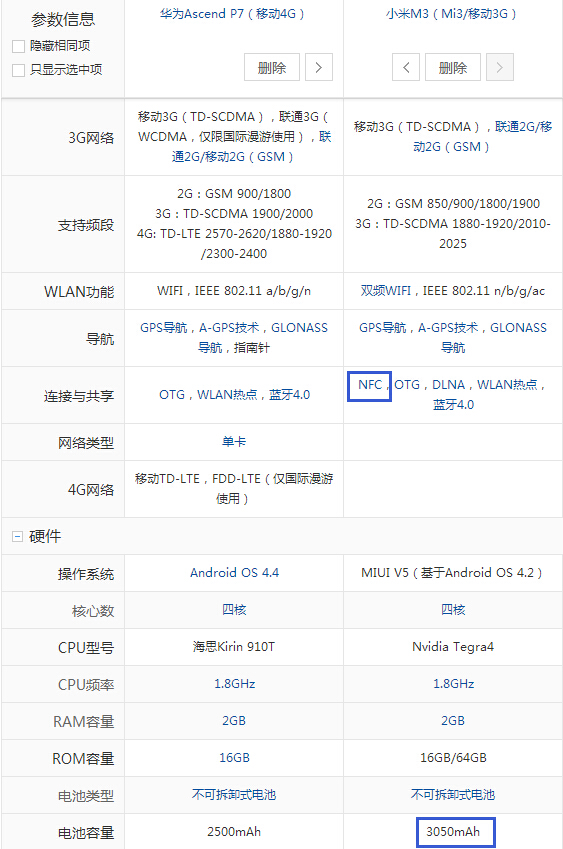The image size is (563, 849).
Task: Click disabled right arrow for 小米M3
Action: click(500, 68)
